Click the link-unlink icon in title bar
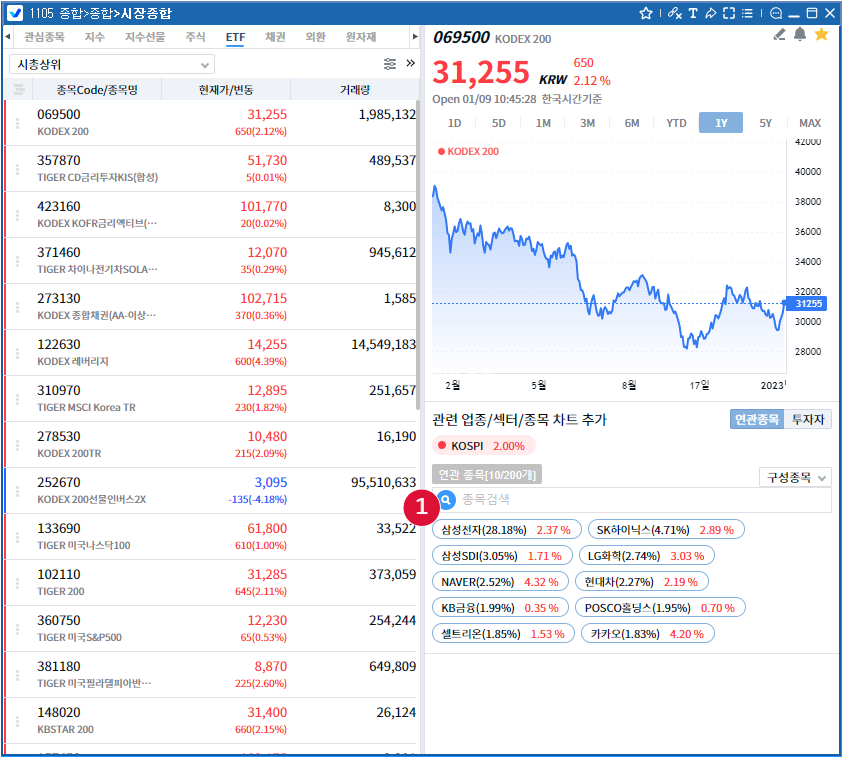Screen dimensions: 843x758 point(674,14)
